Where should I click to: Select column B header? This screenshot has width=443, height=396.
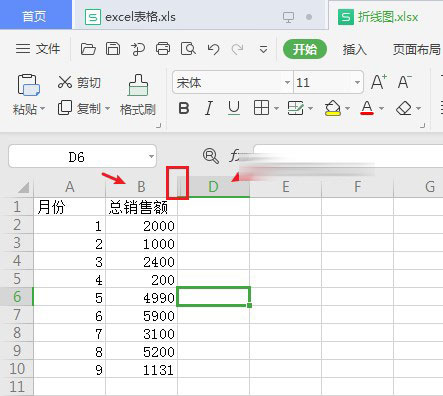(x=141, y=187)
